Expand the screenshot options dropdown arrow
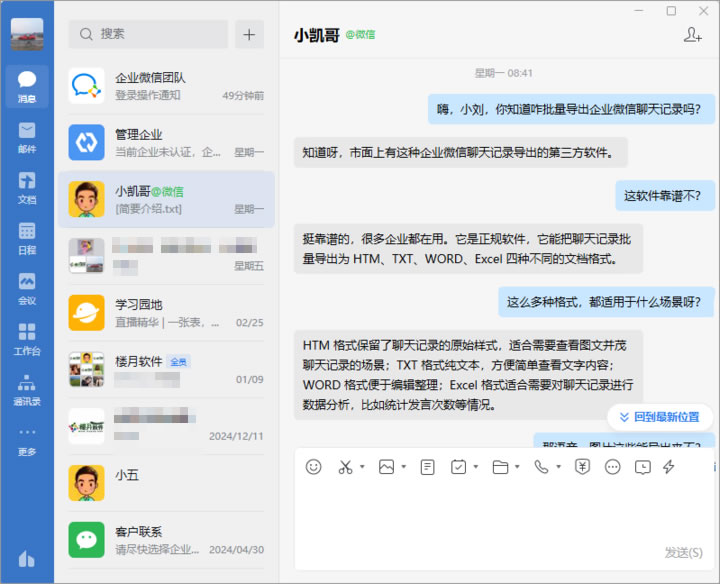 (x=362, y=467)
